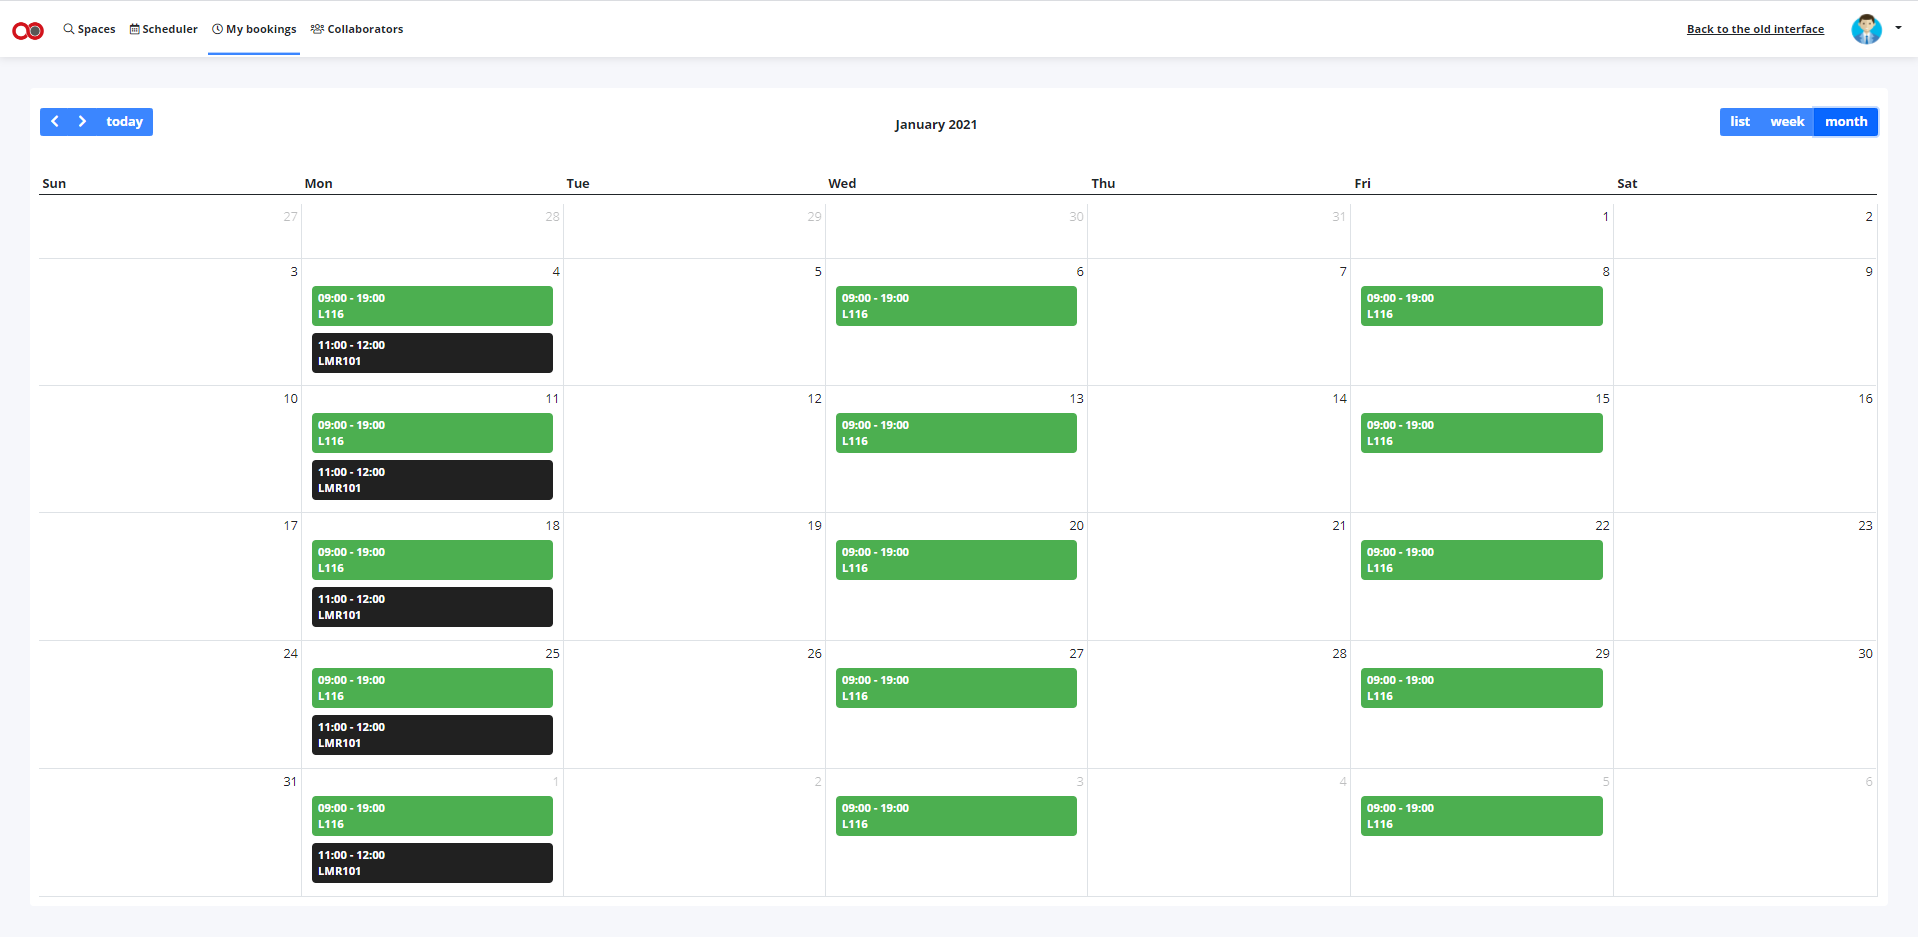1918x937 pixels.
Task: Select the month view
Action: [1846, 122]
